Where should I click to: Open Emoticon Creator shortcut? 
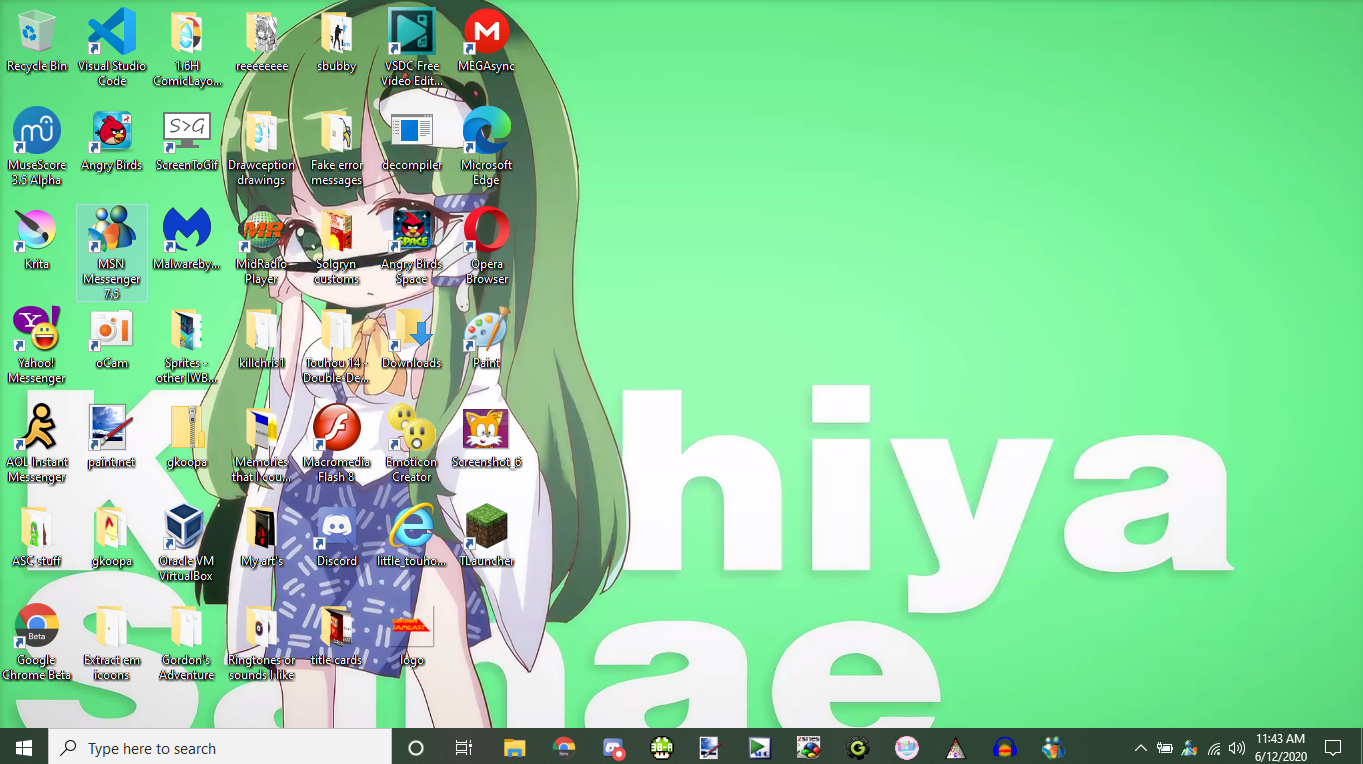pyautogui.click(x=412, y=444)
